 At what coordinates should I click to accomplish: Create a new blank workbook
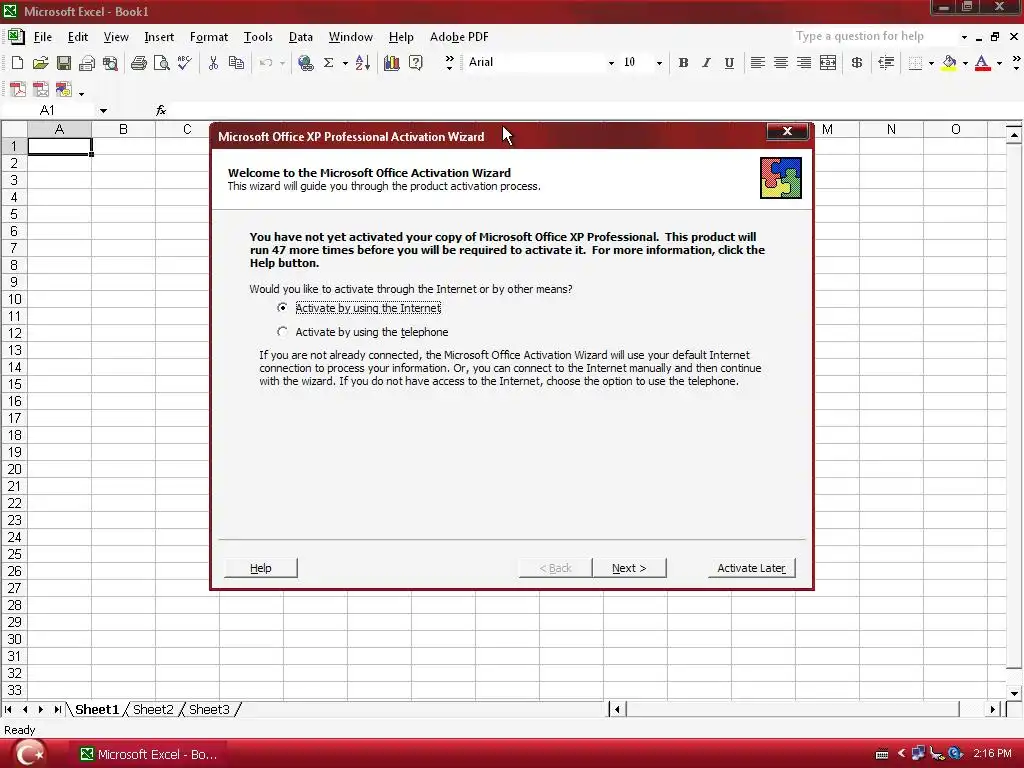[18, 63]
